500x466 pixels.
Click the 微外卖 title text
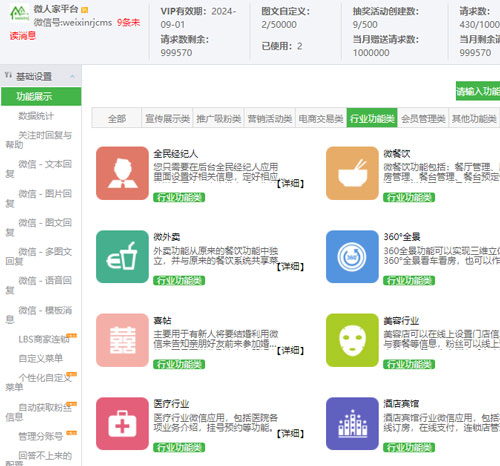click(167, 237)
